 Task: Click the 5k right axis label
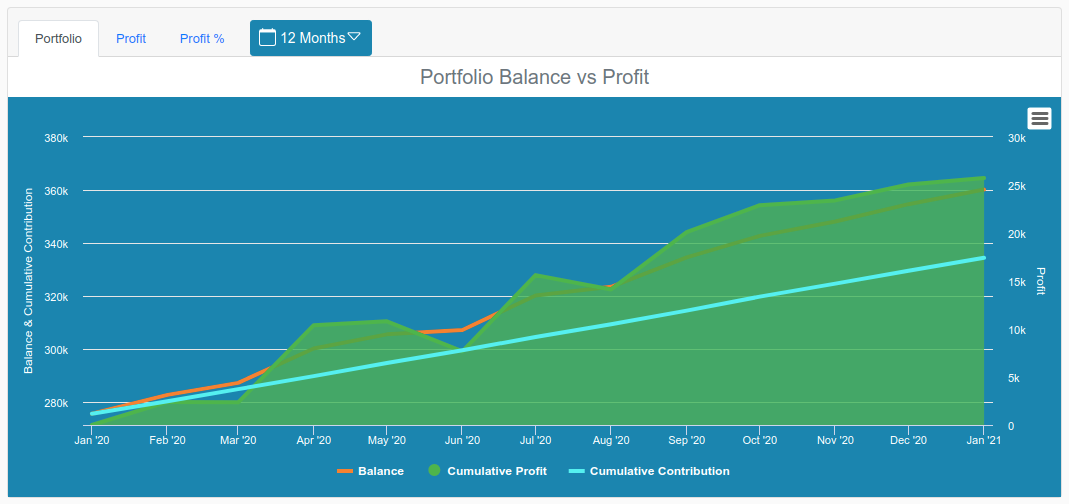(1014, 379)
